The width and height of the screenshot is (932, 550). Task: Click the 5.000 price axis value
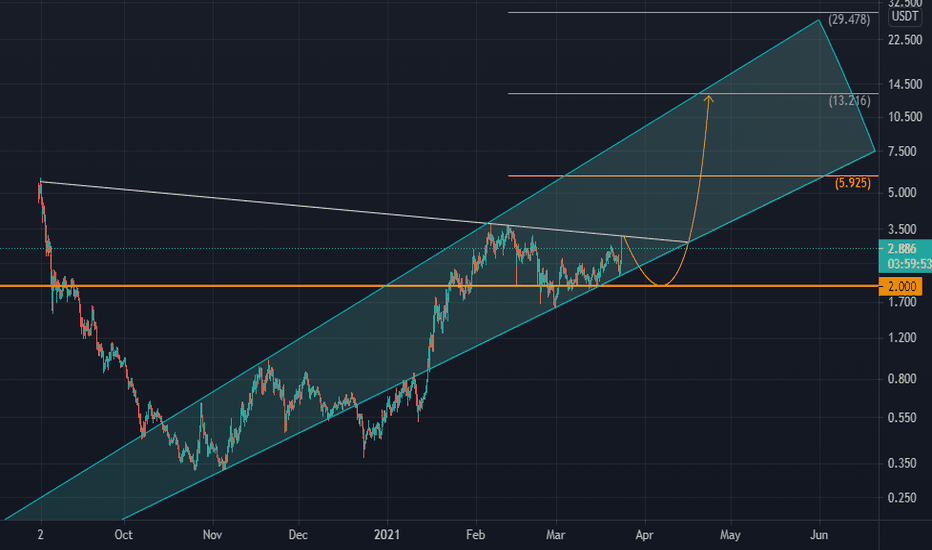coord(902,193)
